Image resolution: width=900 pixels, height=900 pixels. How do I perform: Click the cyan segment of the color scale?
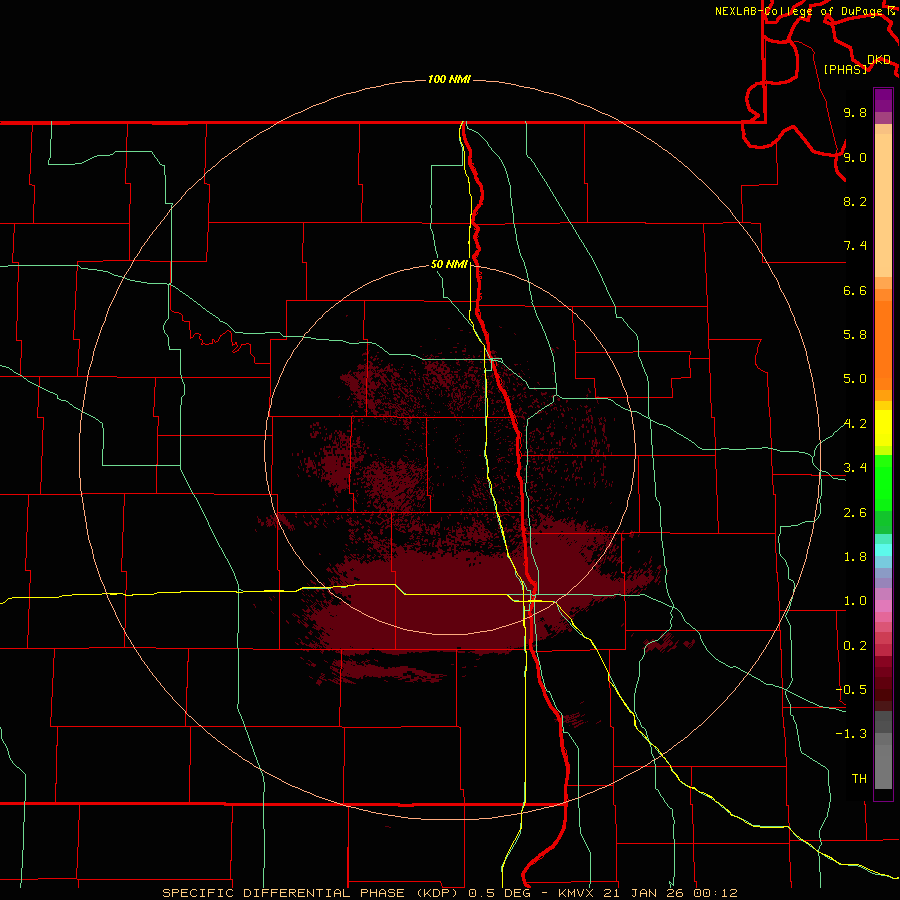click(x=883, y=550)
